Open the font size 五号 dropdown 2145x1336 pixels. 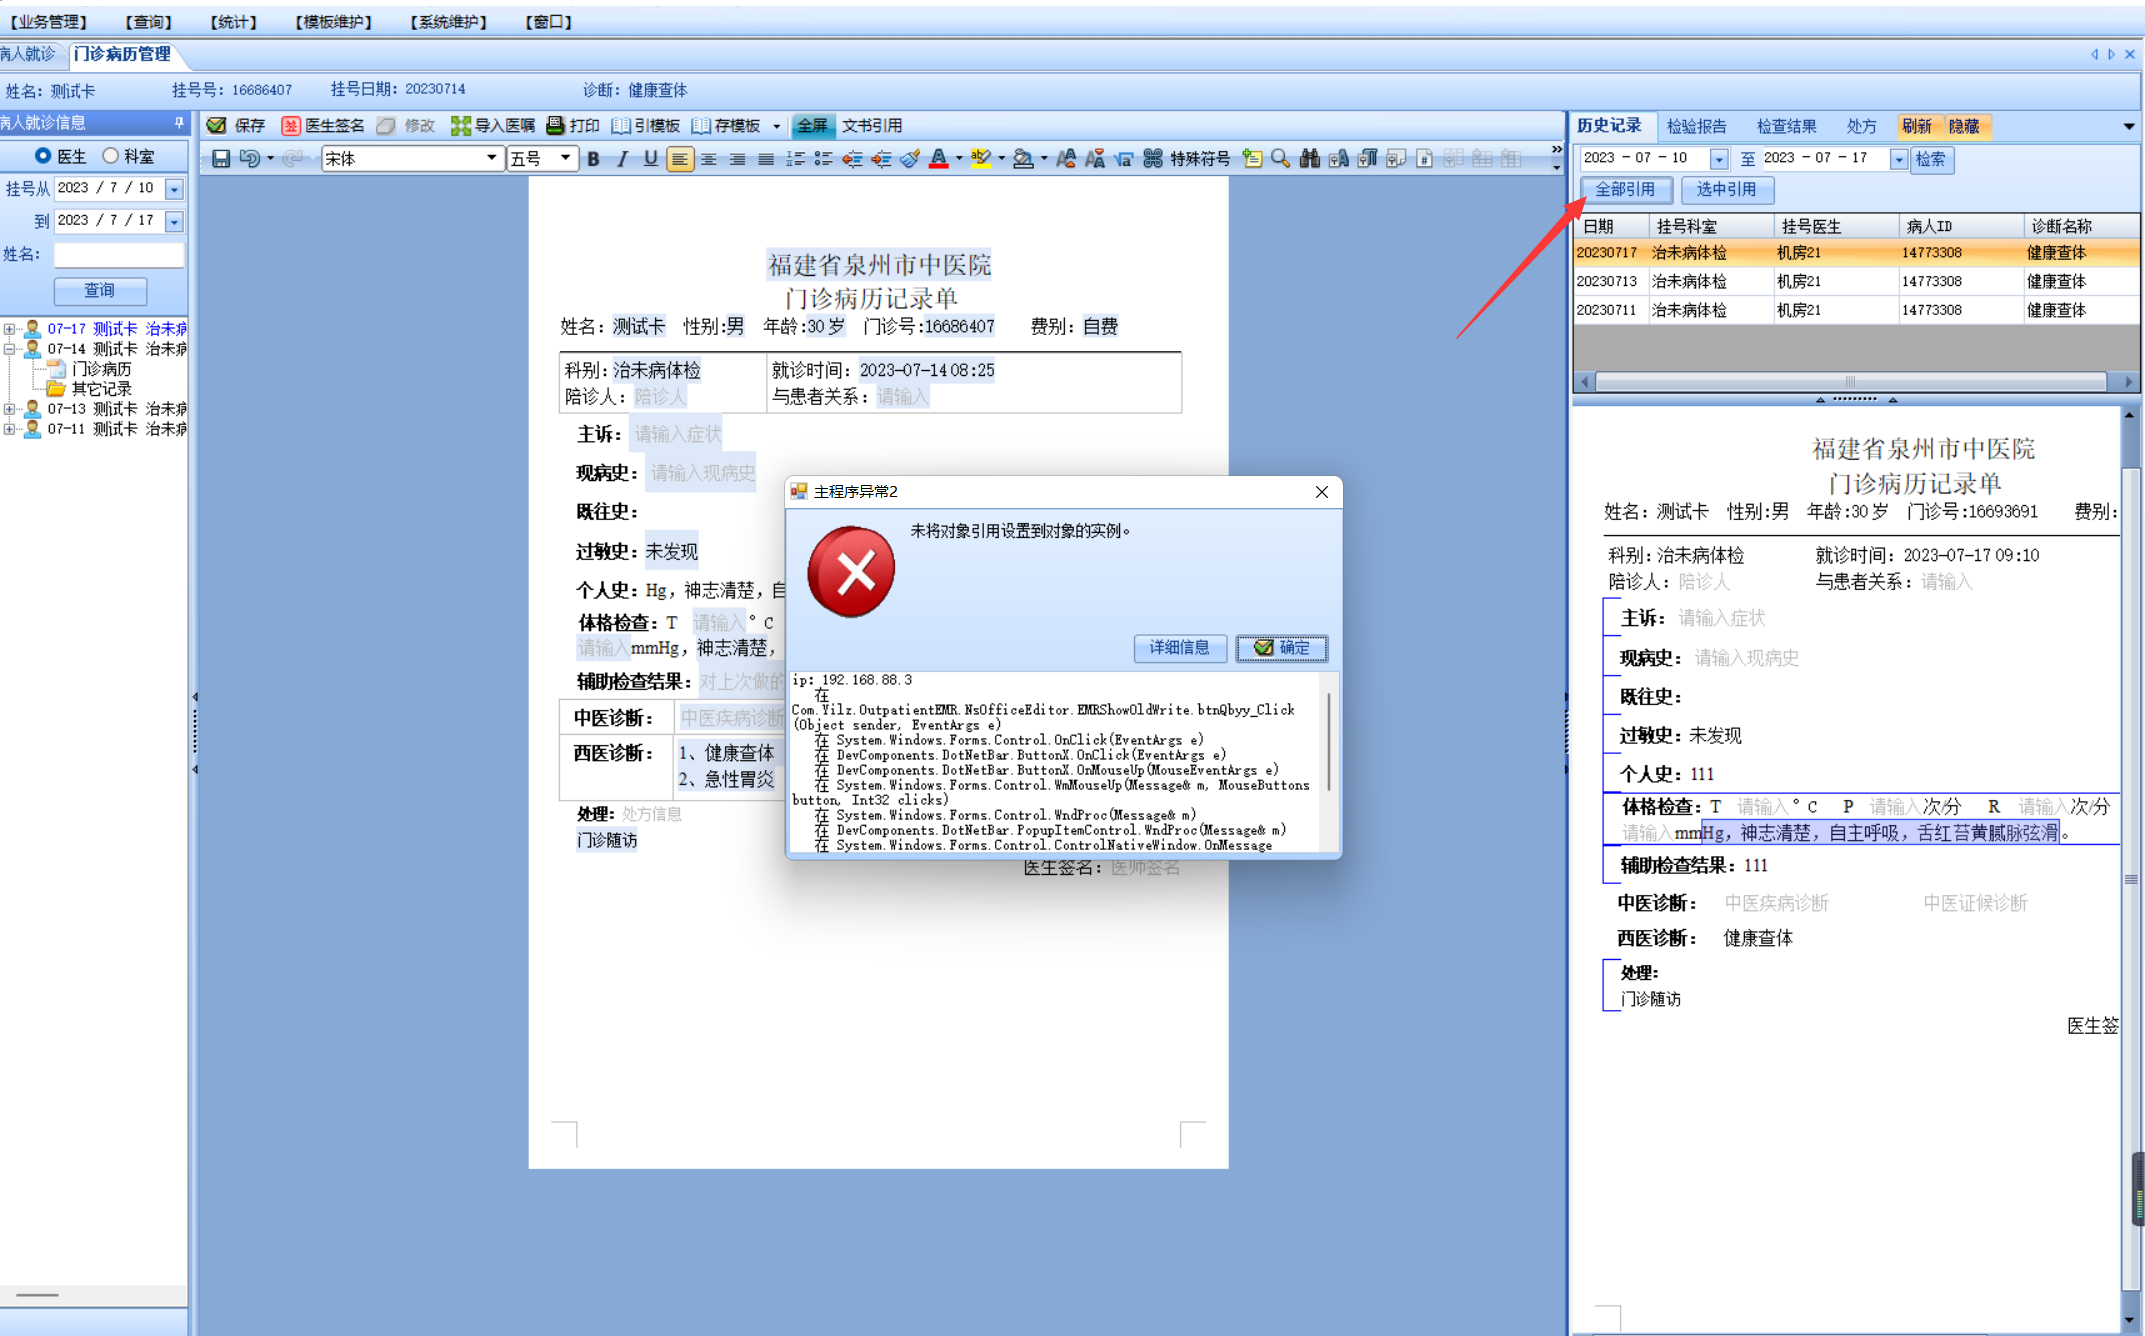coord(565,158)
